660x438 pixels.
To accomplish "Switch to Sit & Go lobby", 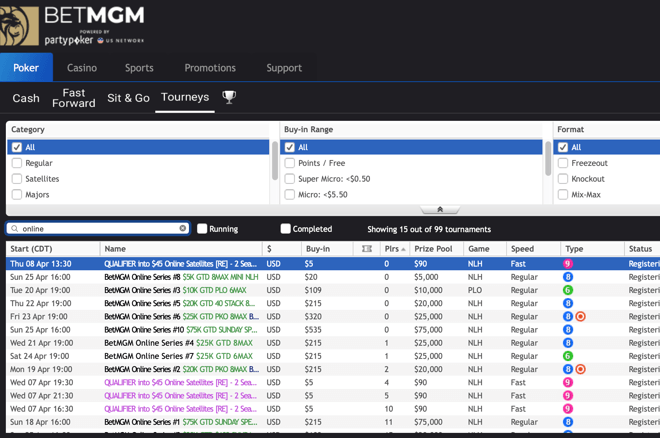I will pos(128,98).
